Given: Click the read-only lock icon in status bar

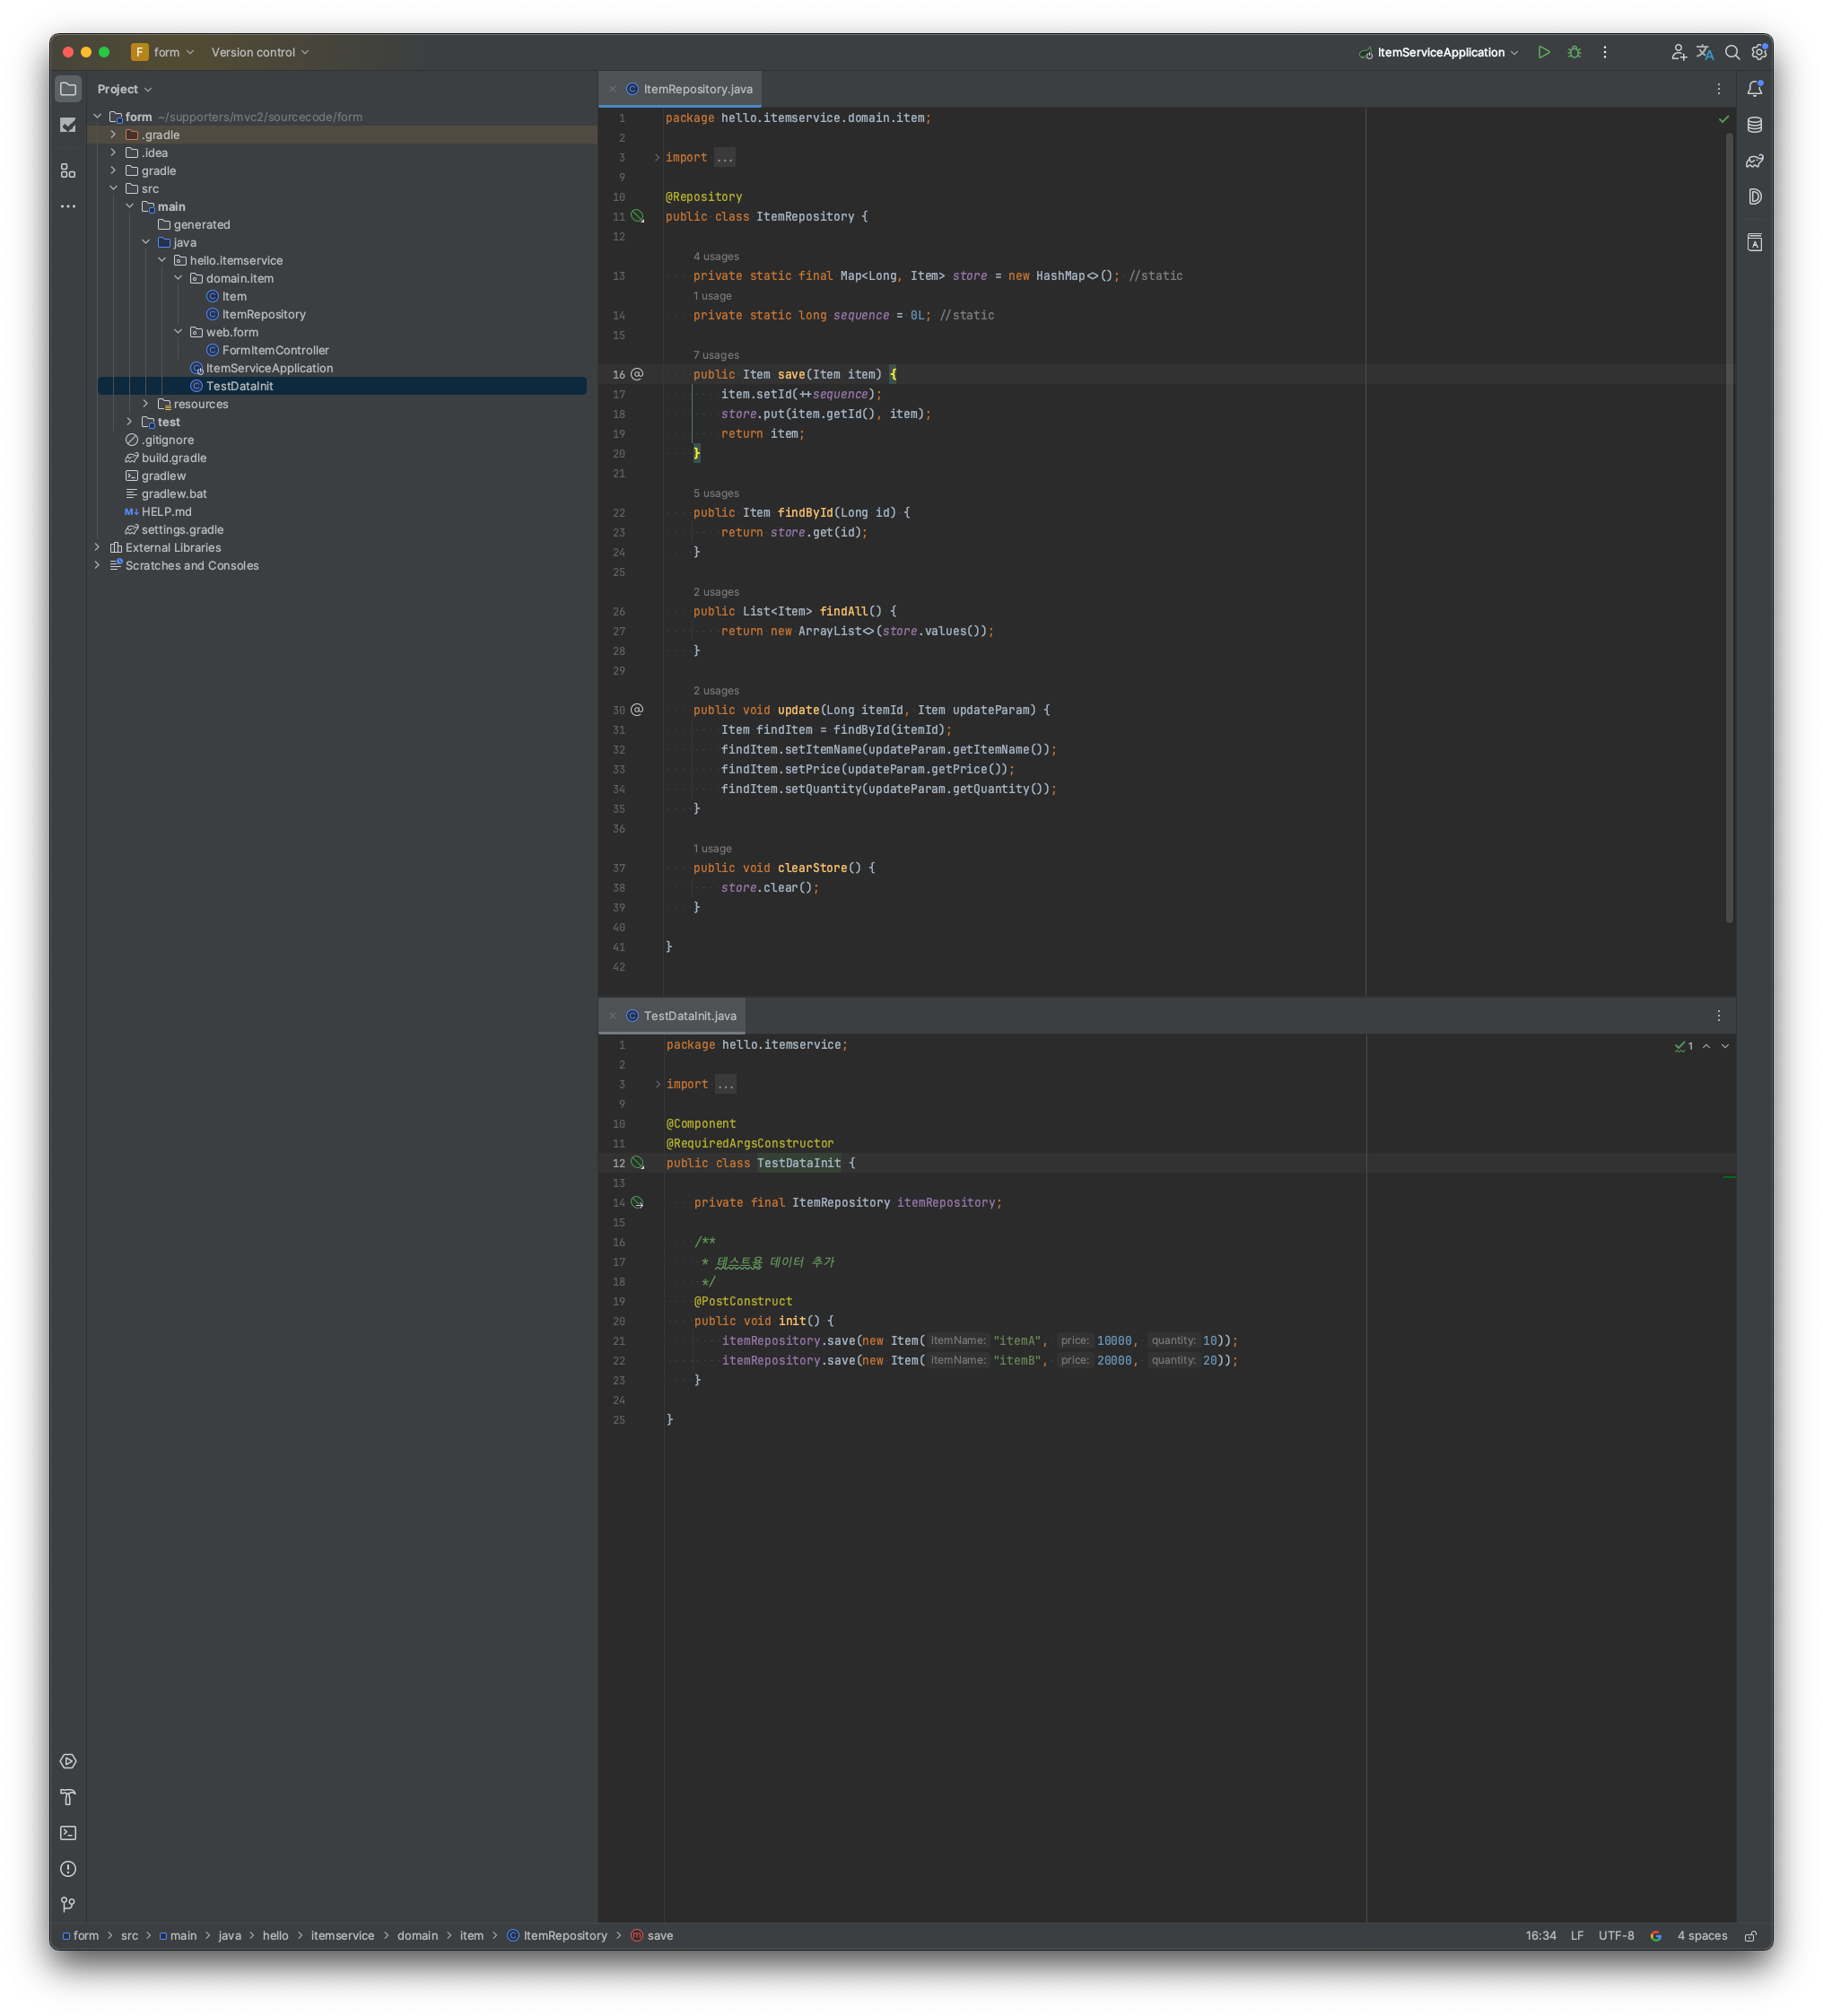Looking at the screenshot, I should [1750, 1935].
